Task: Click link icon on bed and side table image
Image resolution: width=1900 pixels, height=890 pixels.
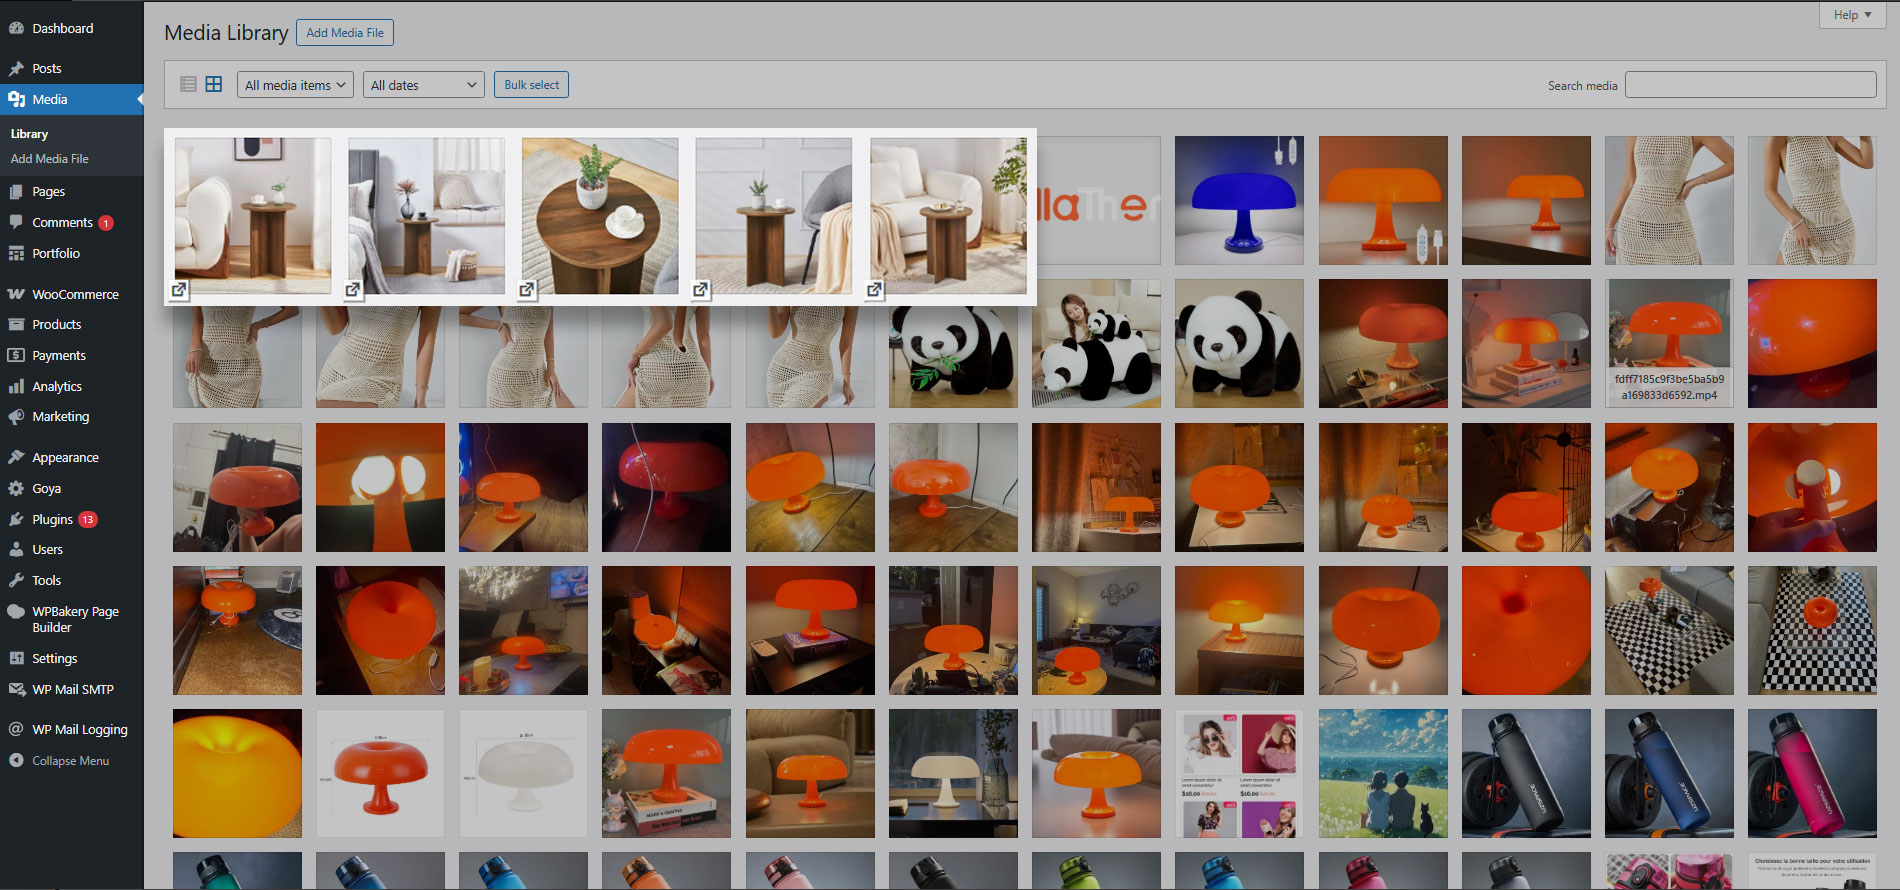Action: point(353,289)
